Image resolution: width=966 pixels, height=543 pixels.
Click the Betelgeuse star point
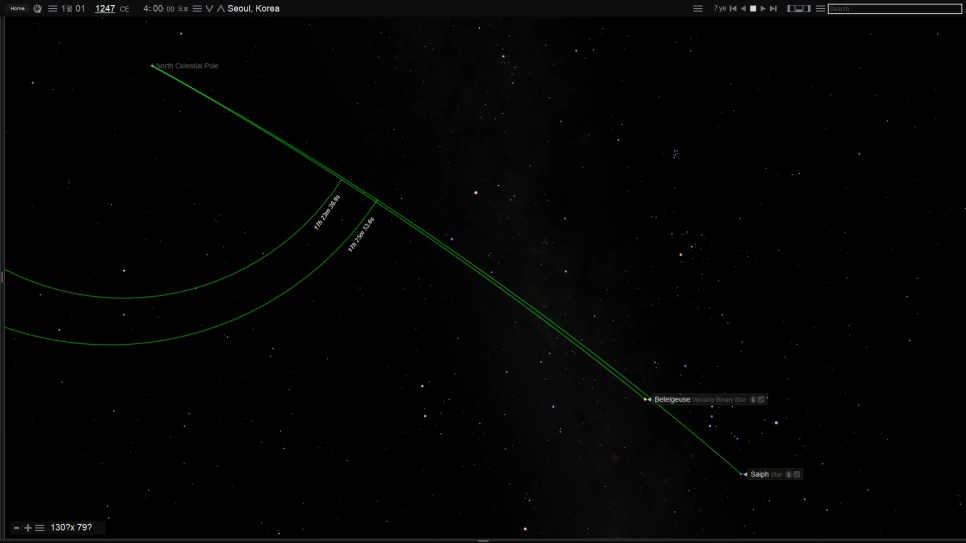pyautogui.click(x=645, y=399)
